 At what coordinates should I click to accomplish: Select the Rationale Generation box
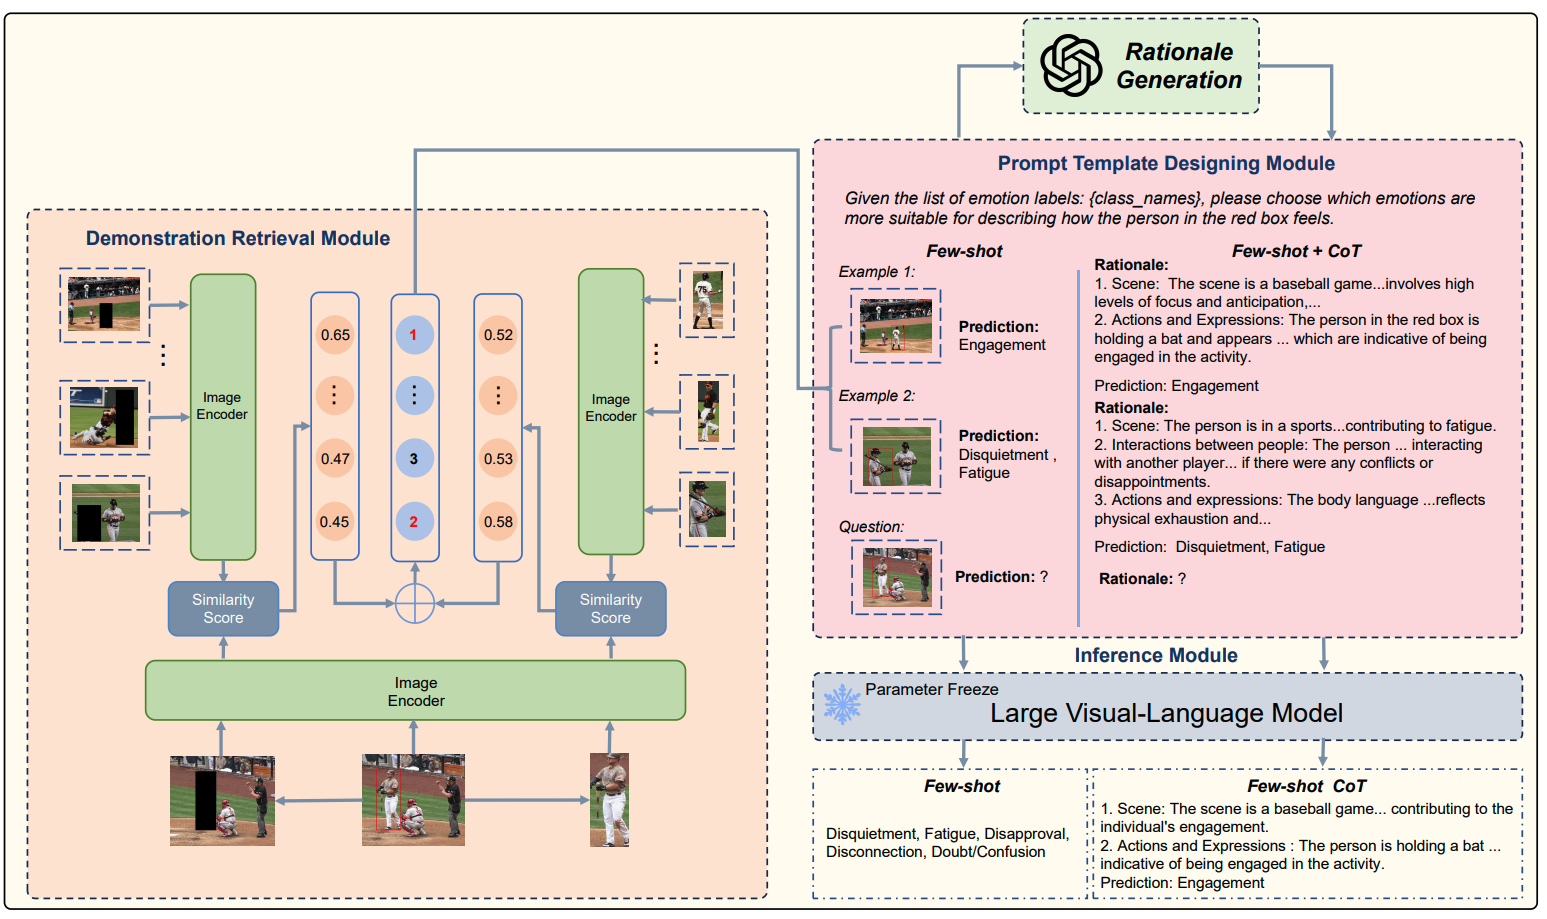(1141, 66)
